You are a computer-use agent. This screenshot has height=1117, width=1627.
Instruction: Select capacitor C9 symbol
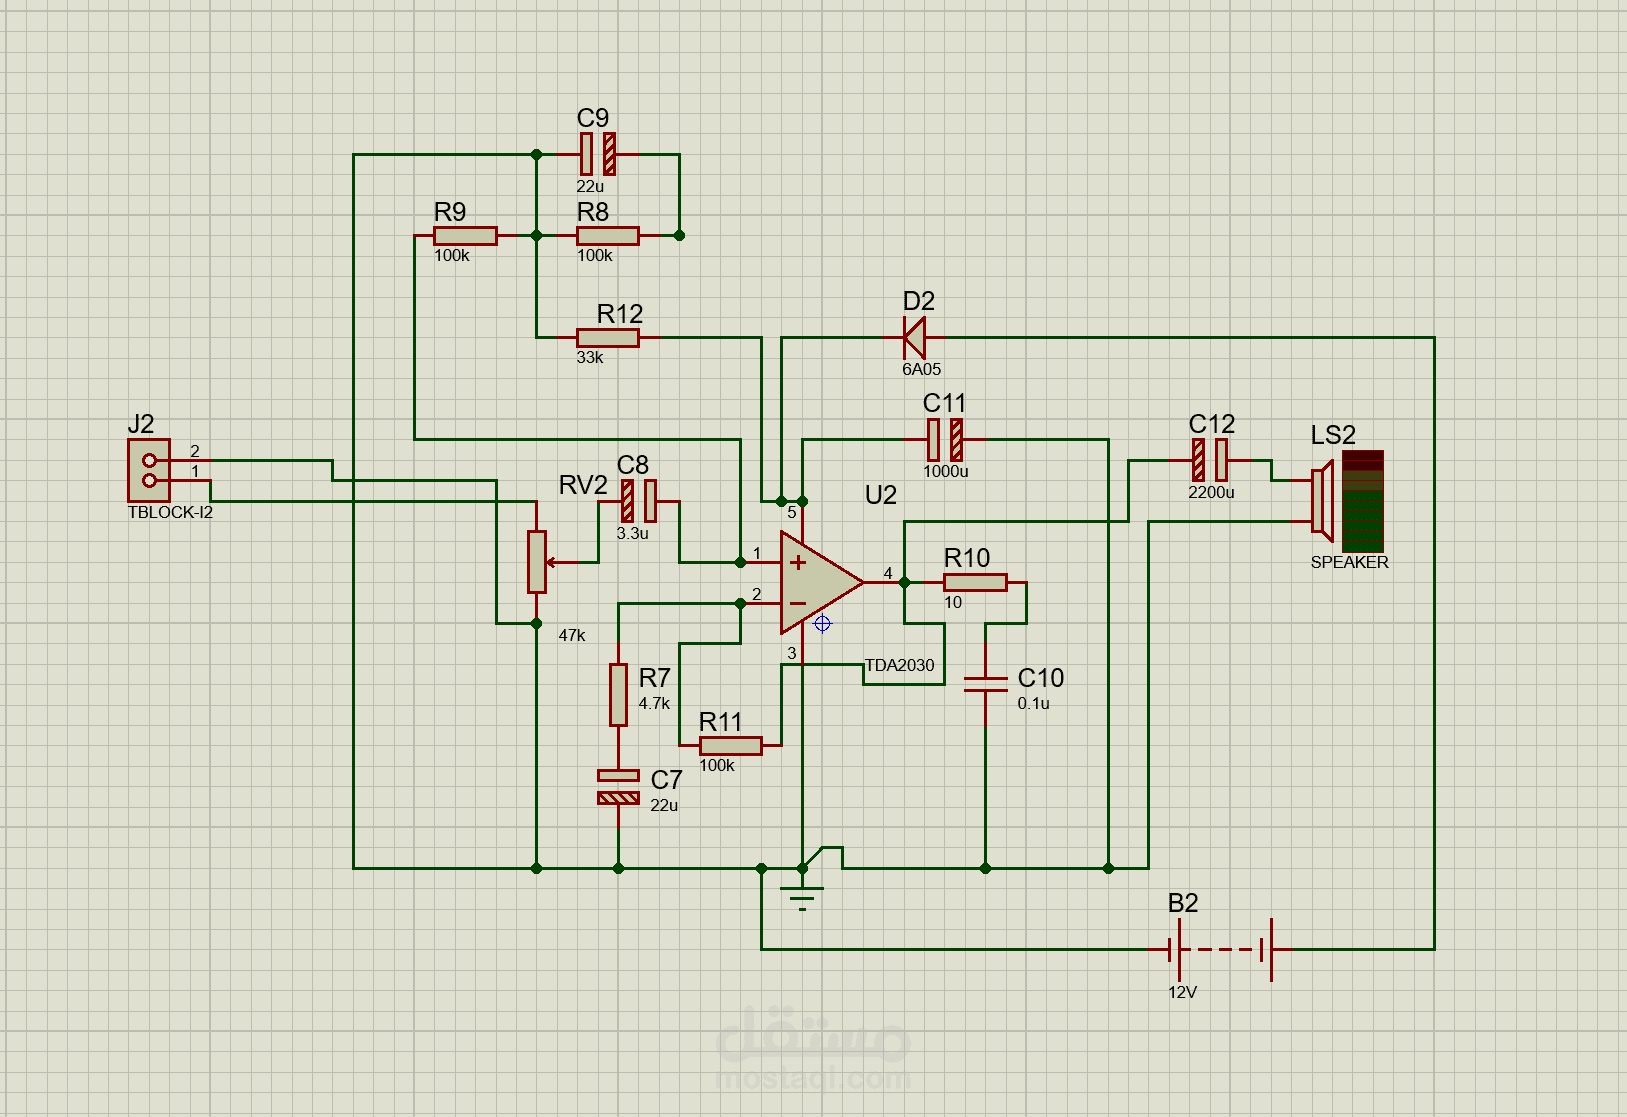(598, 155)
